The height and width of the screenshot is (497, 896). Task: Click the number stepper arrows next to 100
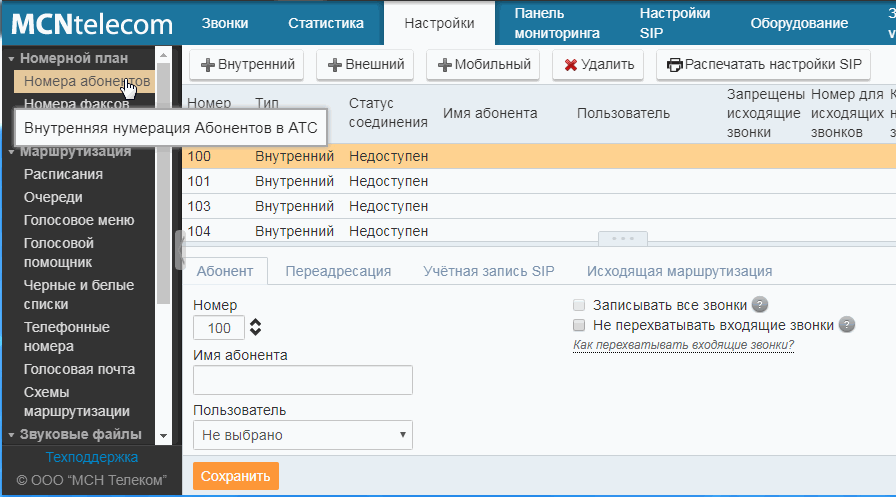(x=255, y=327)
